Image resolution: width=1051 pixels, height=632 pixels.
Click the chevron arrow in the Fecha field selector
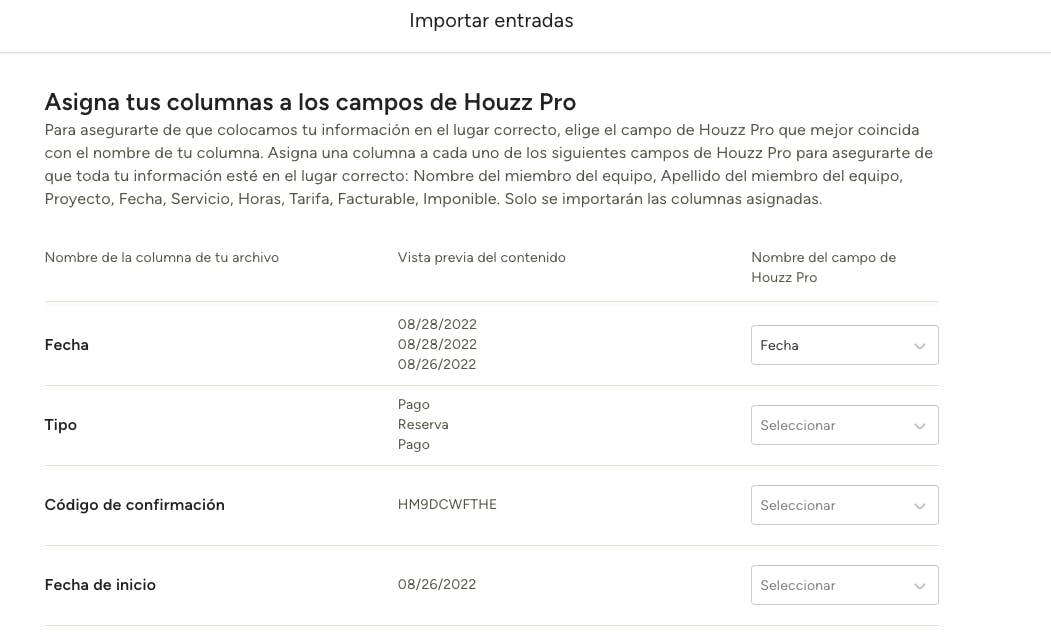click(919, 346)
